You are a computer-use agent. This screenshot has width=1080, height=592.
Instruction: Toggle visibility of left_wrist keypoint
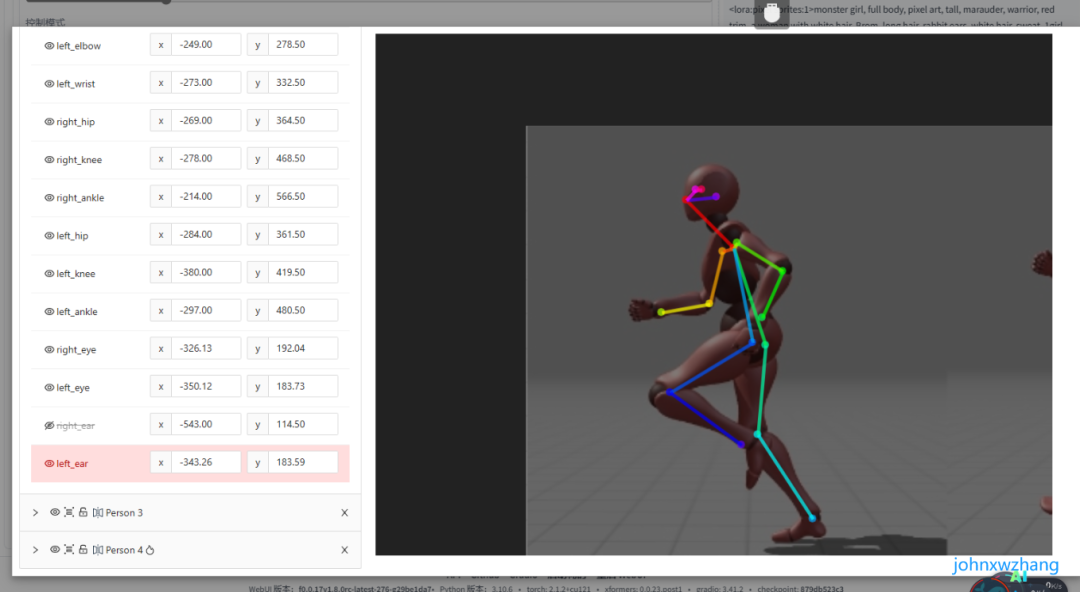49,83
